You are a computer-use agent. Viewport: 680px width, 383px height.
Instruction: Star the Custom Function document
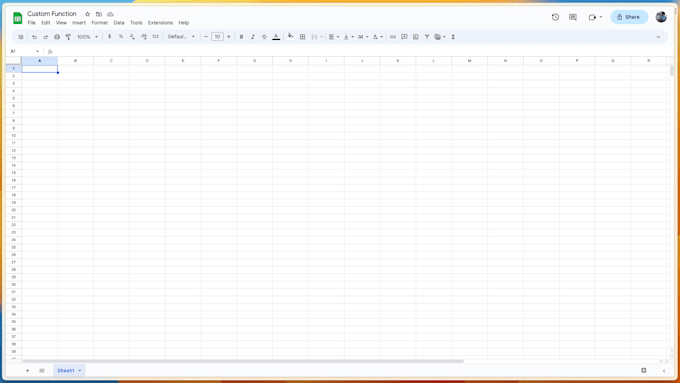click(87, 14)
